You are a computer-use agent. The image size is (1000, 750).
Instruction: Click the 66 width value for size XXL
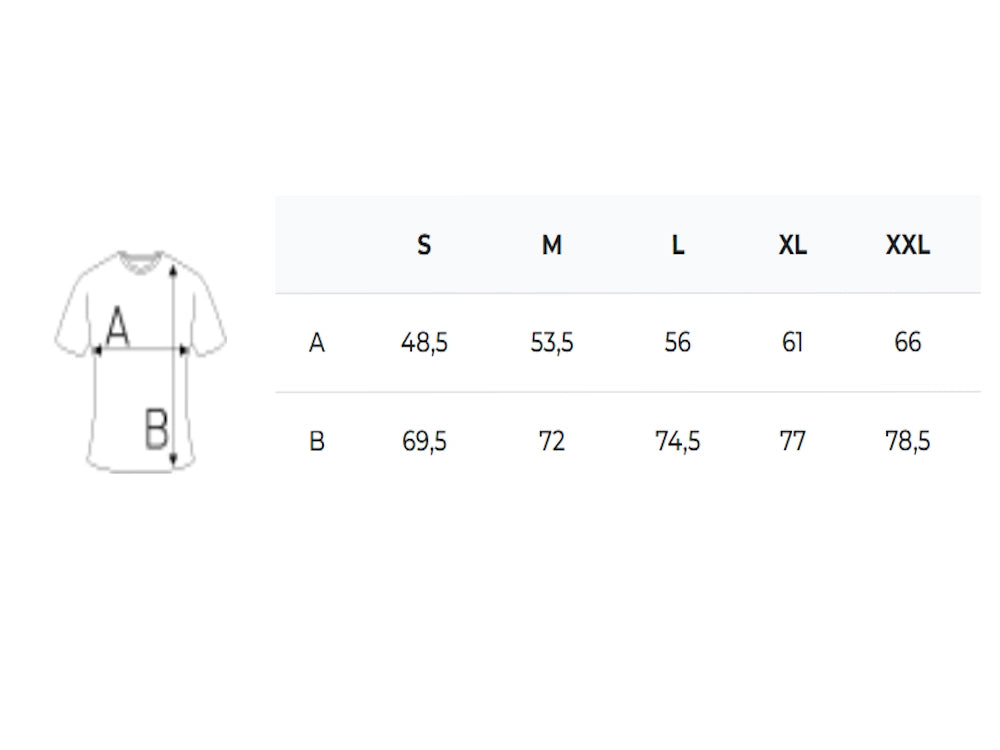tap(908, 343)
